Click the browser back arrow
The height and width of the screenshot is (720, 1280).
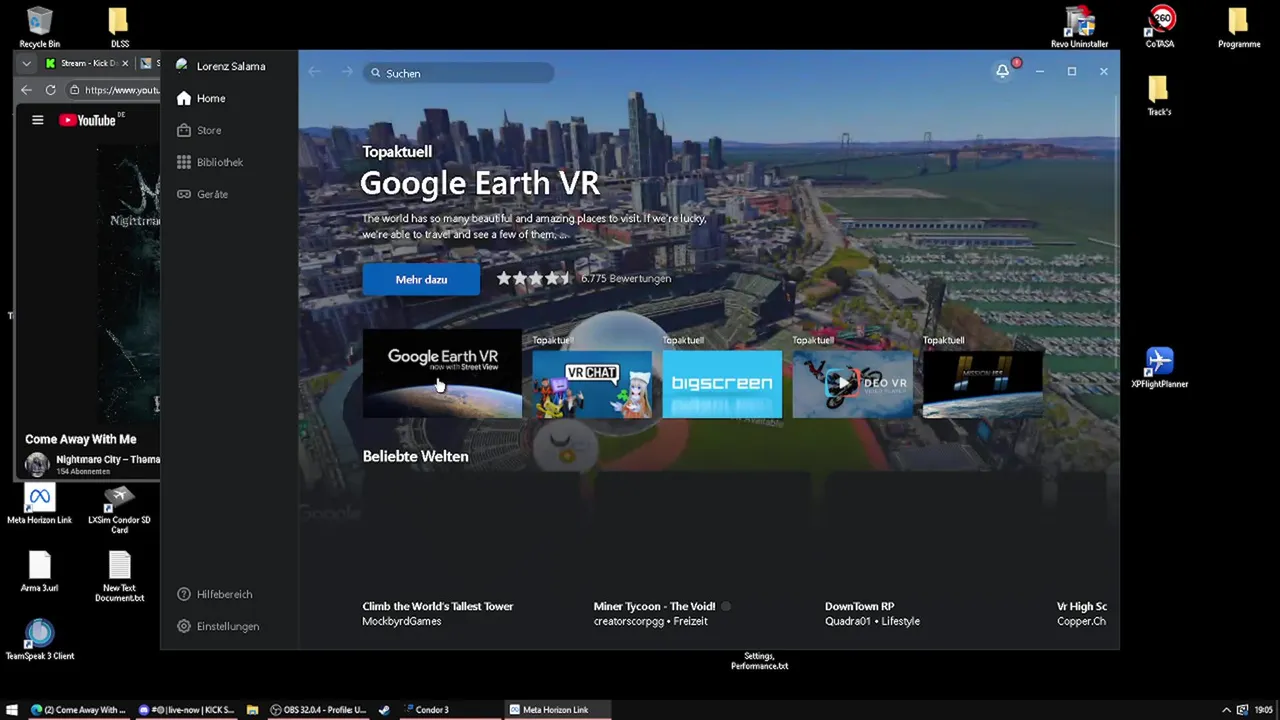27,90
